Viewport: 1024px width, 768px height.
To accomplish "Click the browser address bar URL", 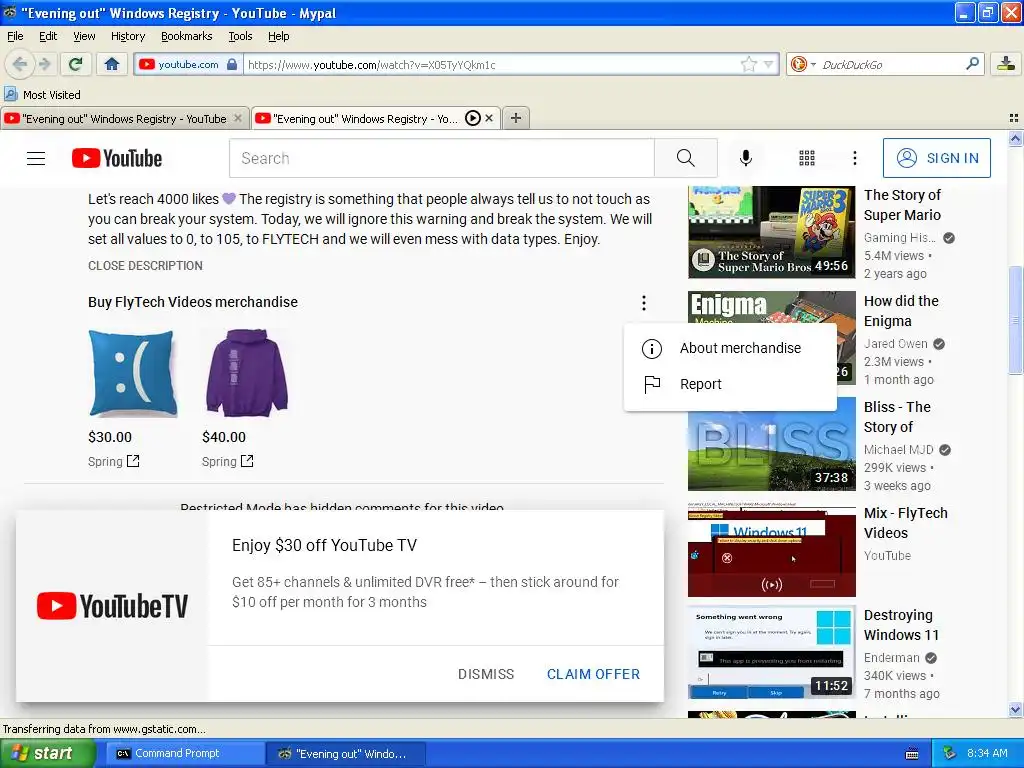I will [490, 64].
